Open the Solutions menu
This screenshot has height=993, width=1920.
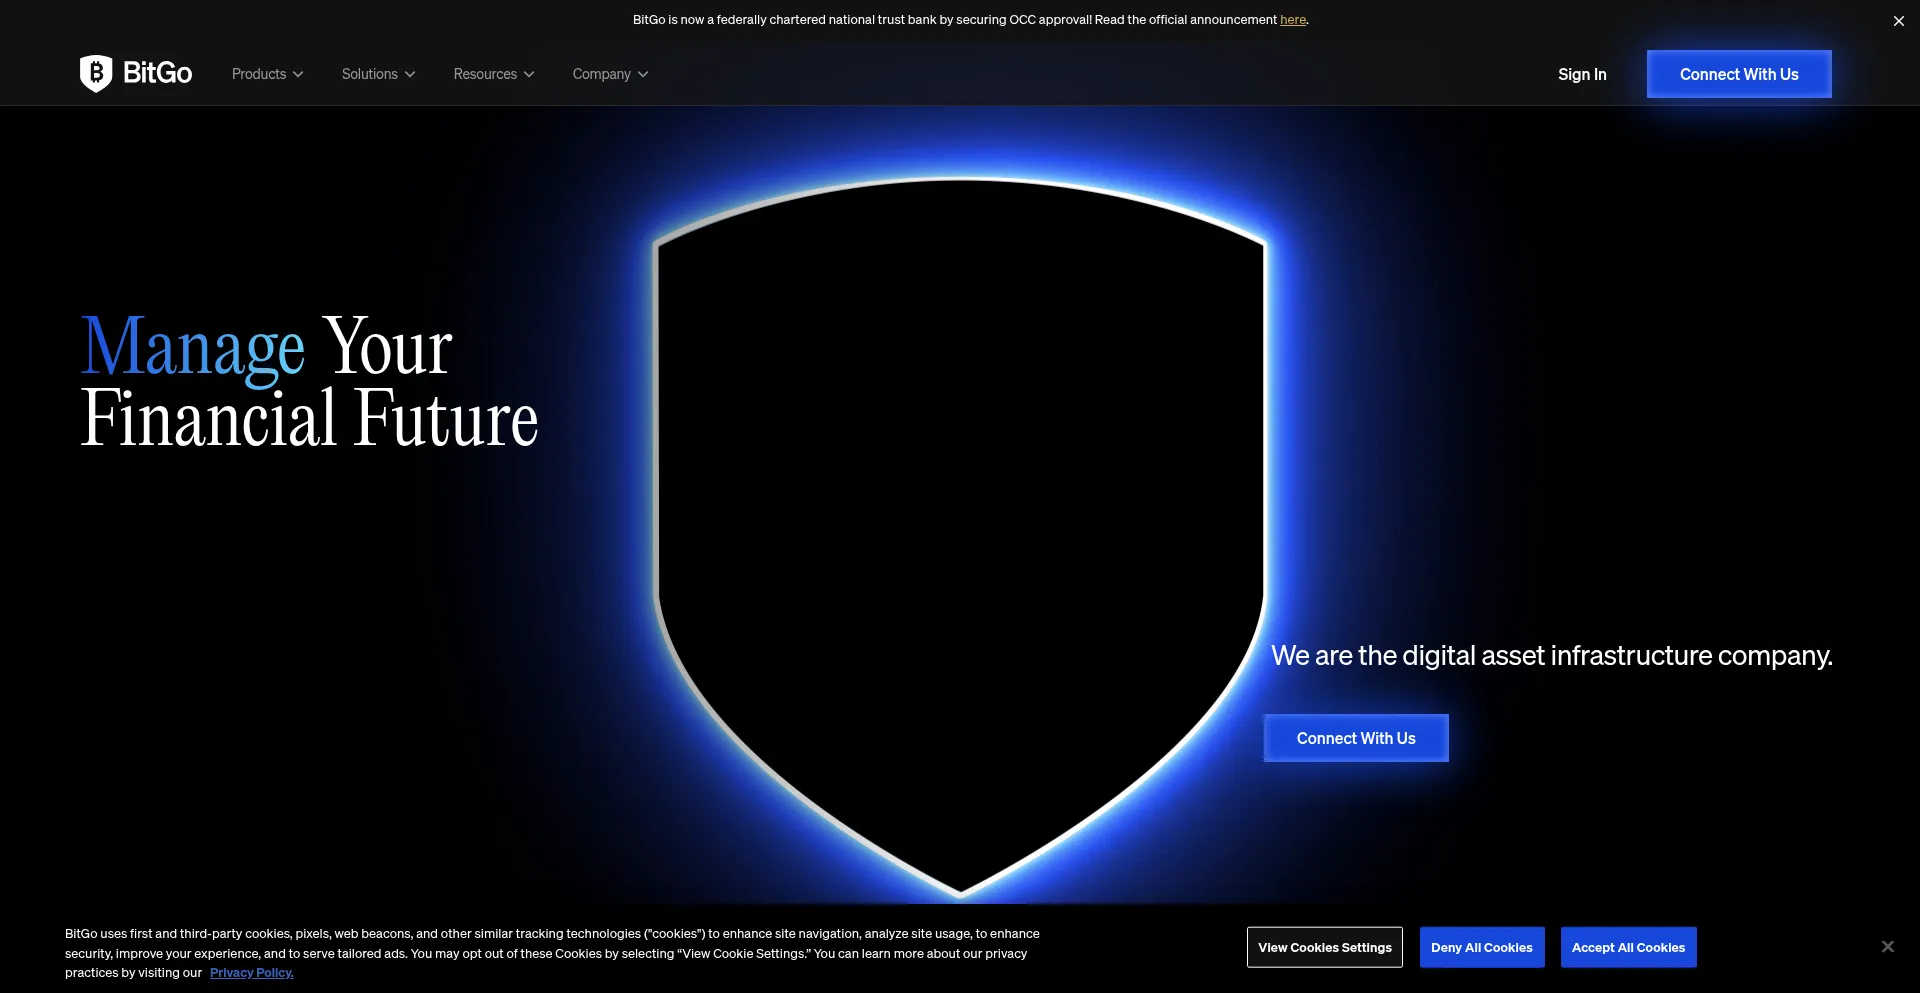pos(370,74)
